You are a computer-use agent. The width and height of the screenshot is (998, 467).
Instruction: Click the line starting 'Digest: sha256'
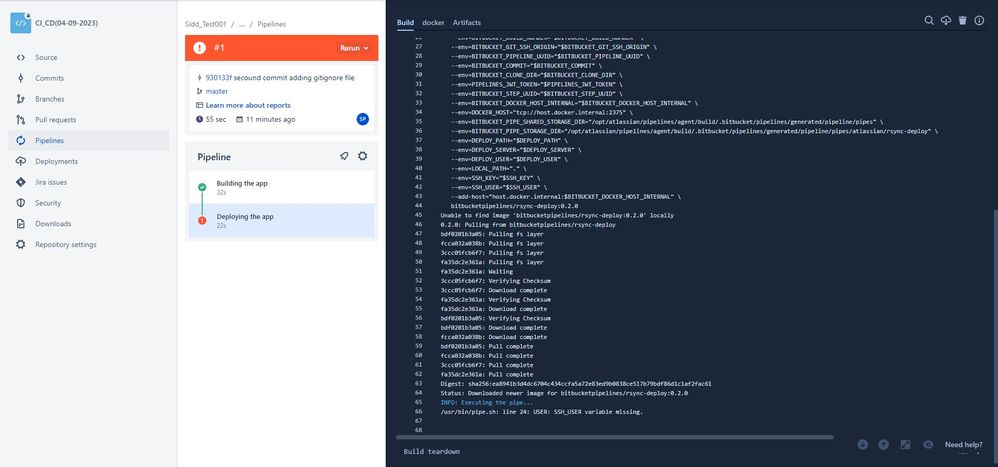(576, 384)
